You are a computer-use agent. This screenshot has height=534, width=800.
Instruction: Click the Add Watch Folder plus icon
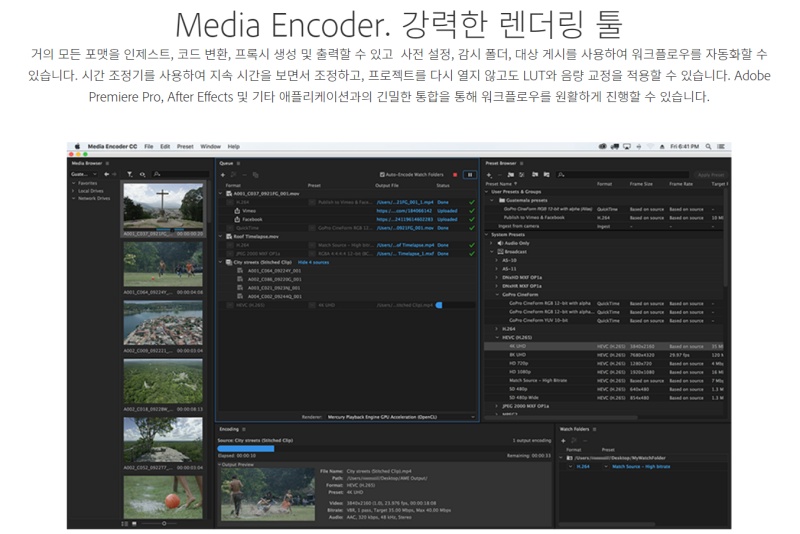[563, 440]
